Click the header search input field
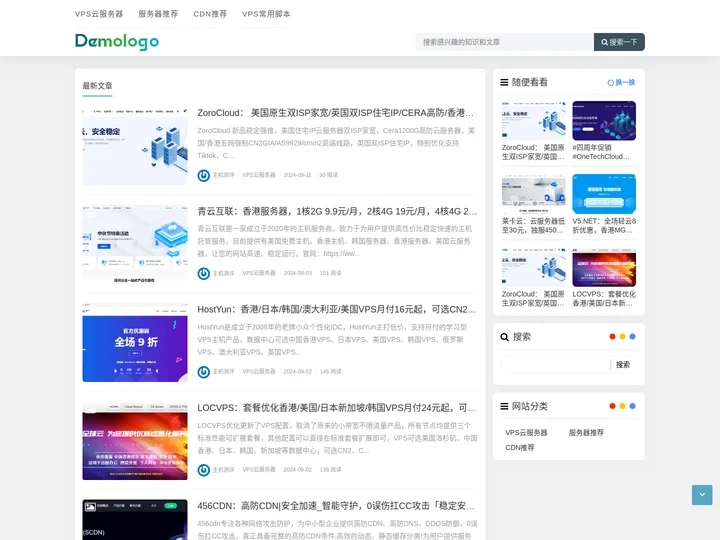Screen dimensions: 720x540 pos(505,42)
